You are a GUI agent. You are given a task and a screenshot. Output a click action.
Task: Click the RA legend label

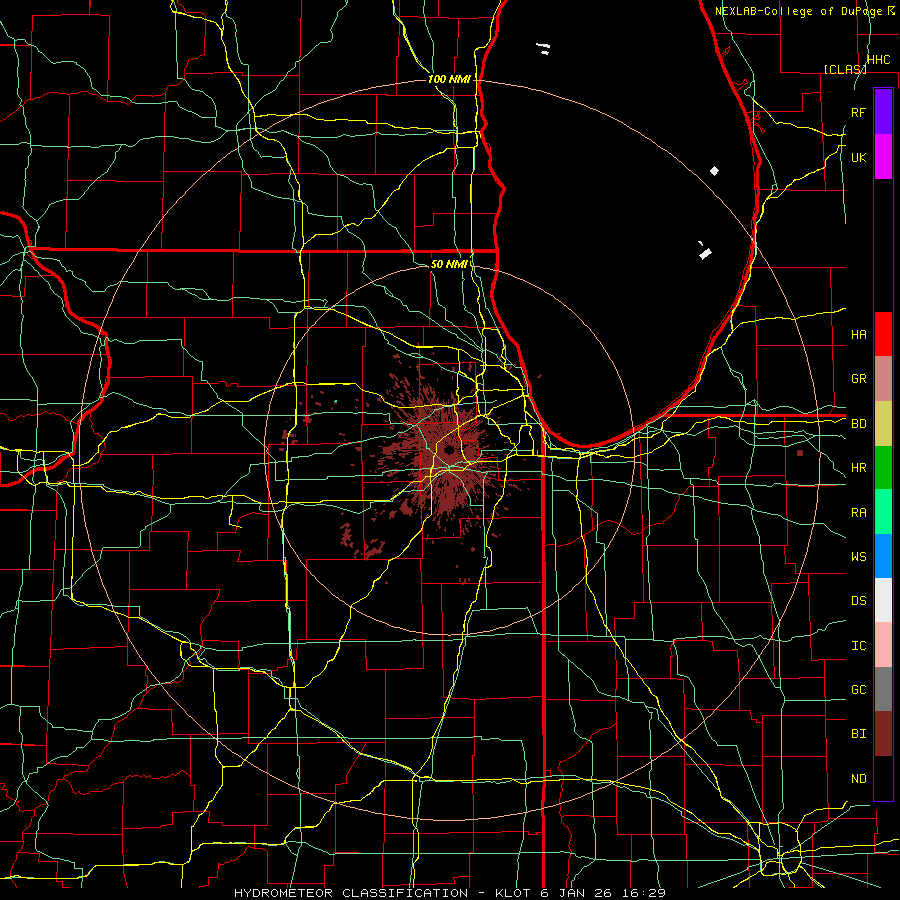coord(859,513)
